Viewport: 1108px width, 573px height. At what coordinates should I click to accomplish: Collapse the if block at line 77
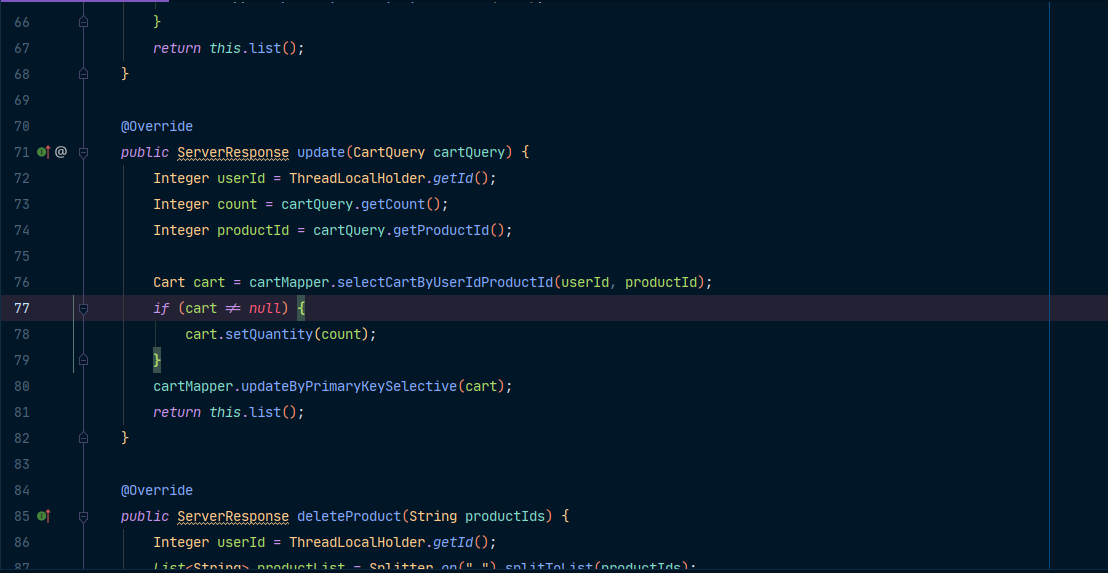[x=84, y=308]
